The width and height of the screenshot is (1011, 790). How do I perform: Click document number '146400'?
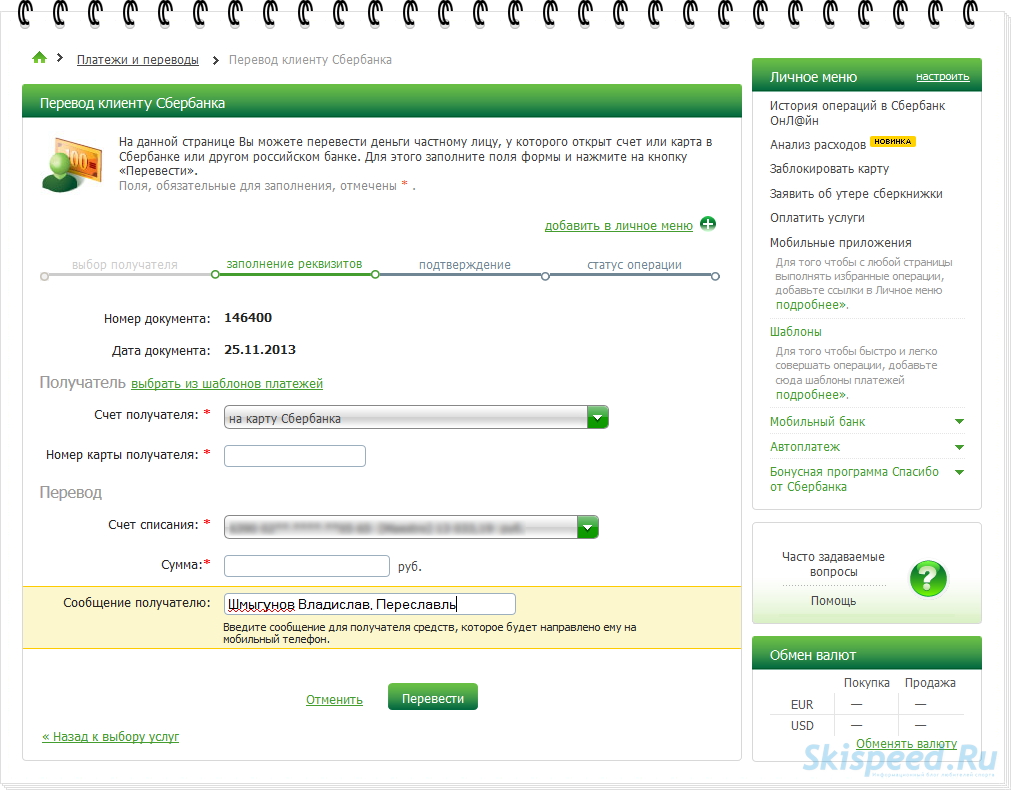click(248, 317)
